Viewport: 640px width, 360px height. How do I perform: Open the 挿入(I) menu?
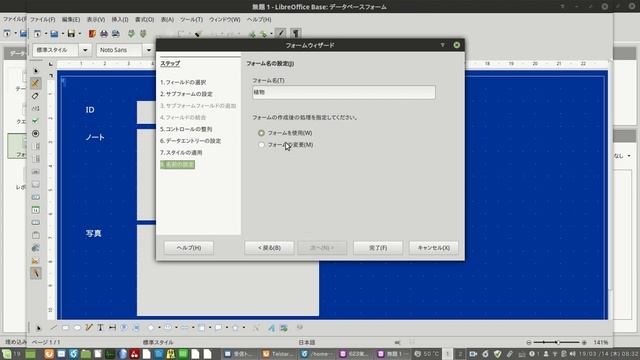120,20
